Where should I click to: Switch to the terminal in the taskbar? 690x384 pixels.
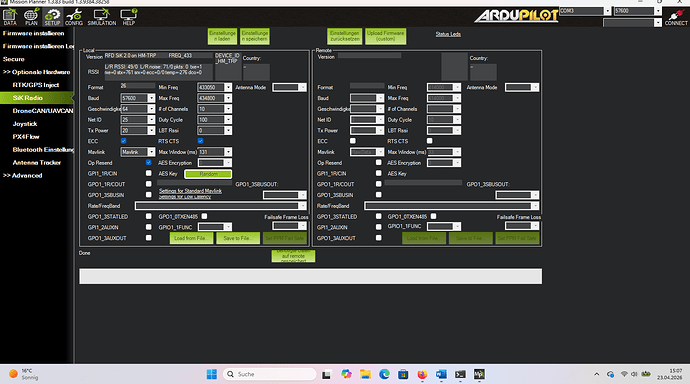tap(460, 374)
